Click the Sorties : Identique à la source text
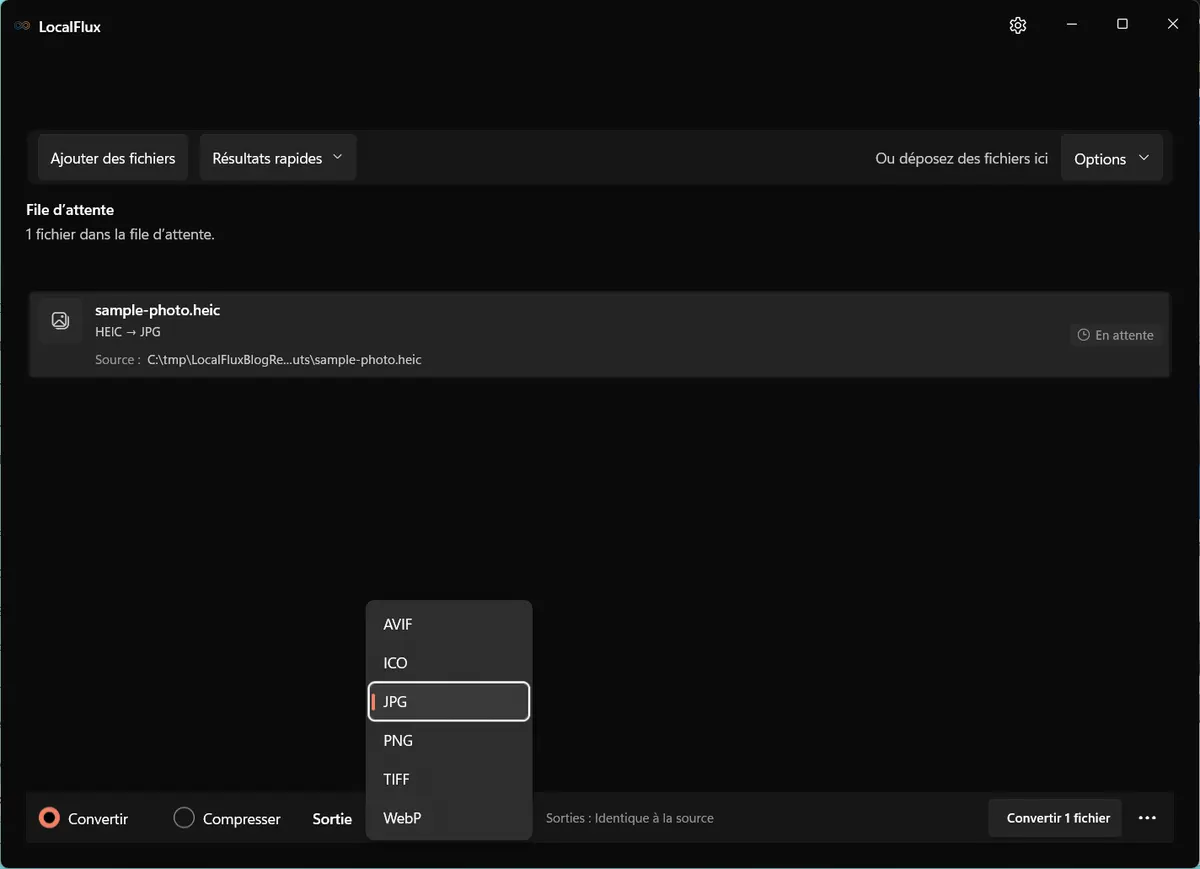 pyautogui.click(x=630, y=818)
